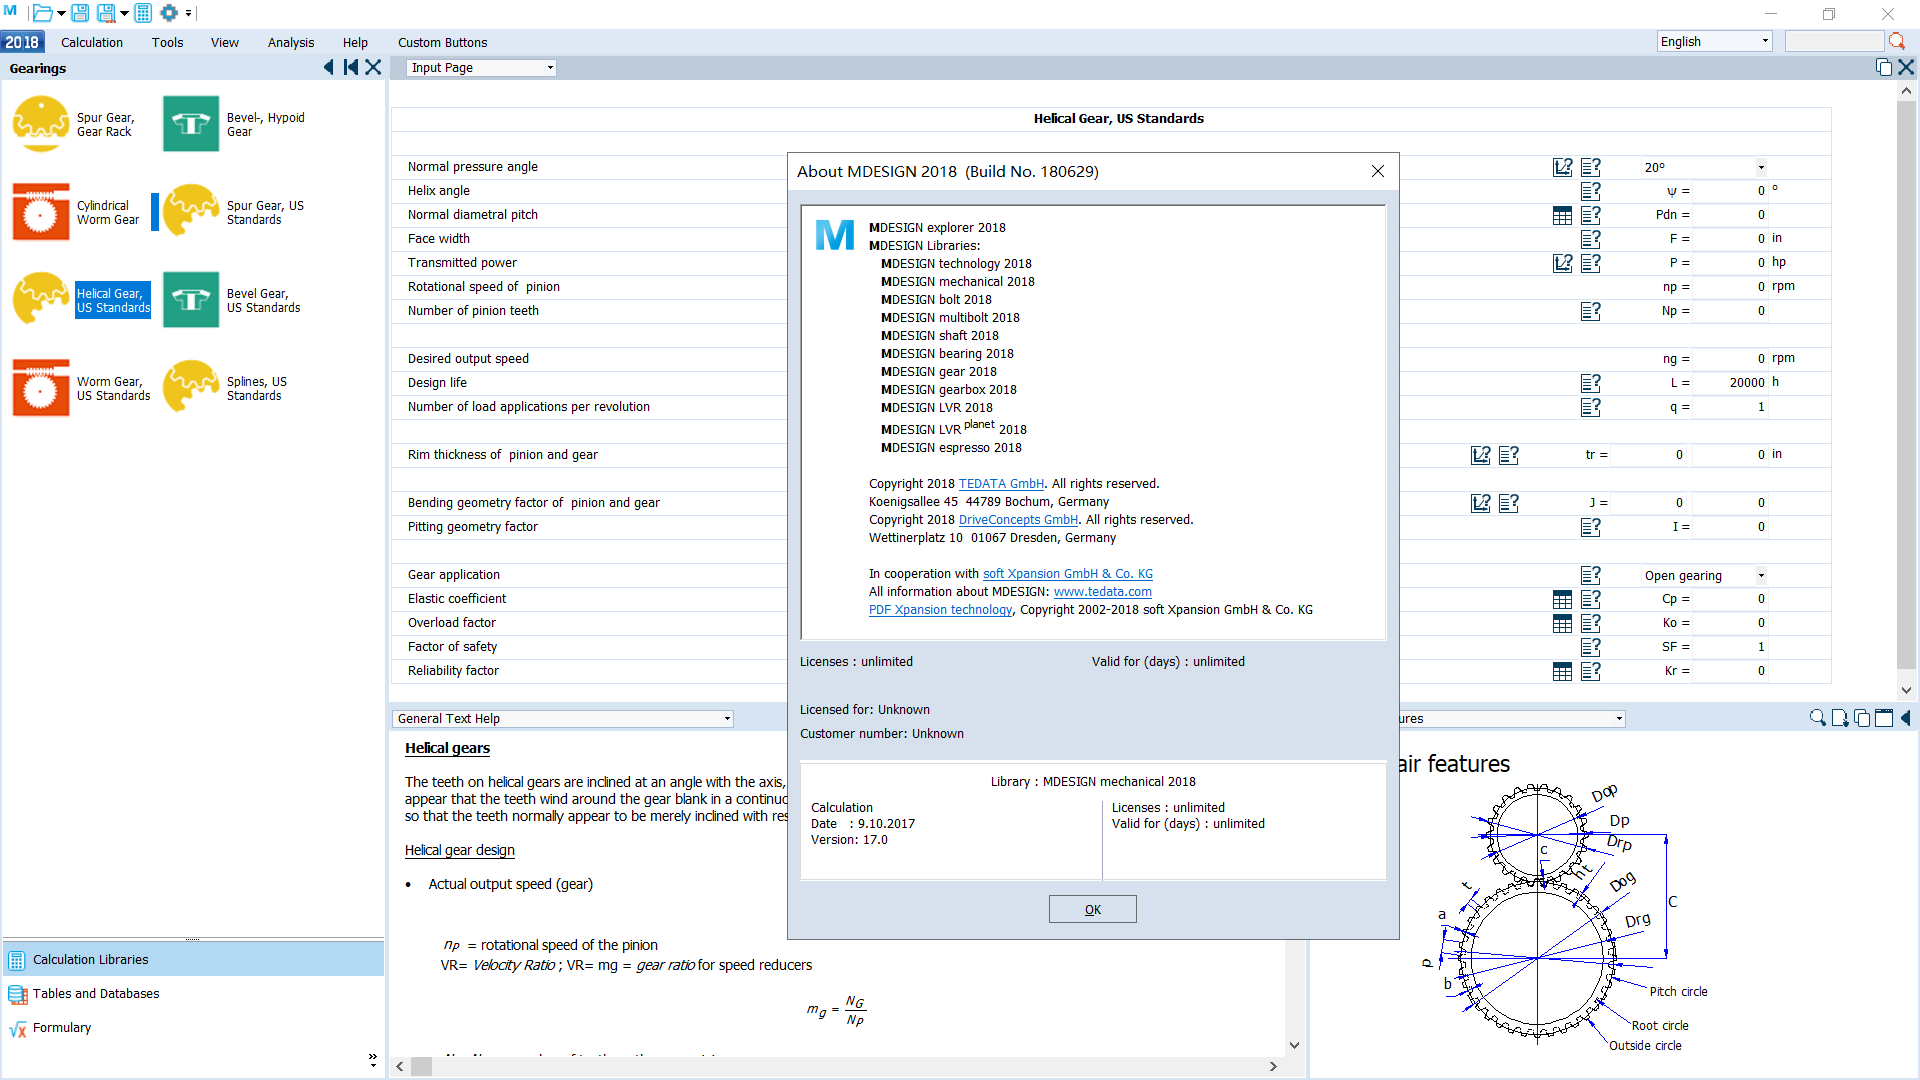Open settings gear in quick toolbar
Screen dimensions: 1920x1080
click(x=169, y=13)
